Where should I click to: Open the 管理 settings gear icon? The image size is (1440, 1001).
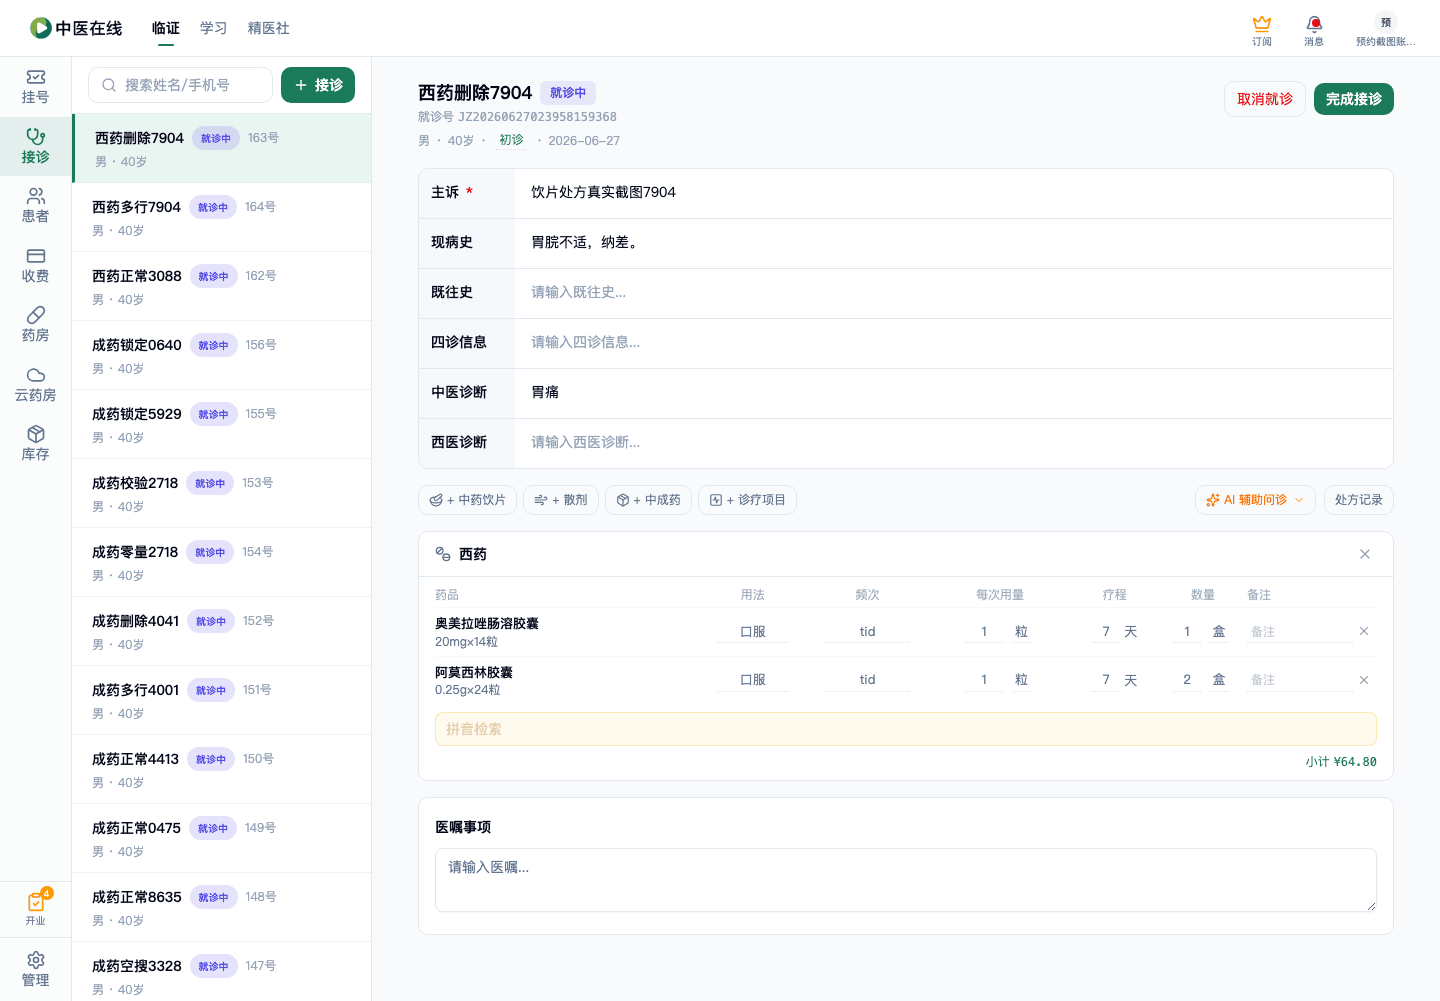point(35,969)
